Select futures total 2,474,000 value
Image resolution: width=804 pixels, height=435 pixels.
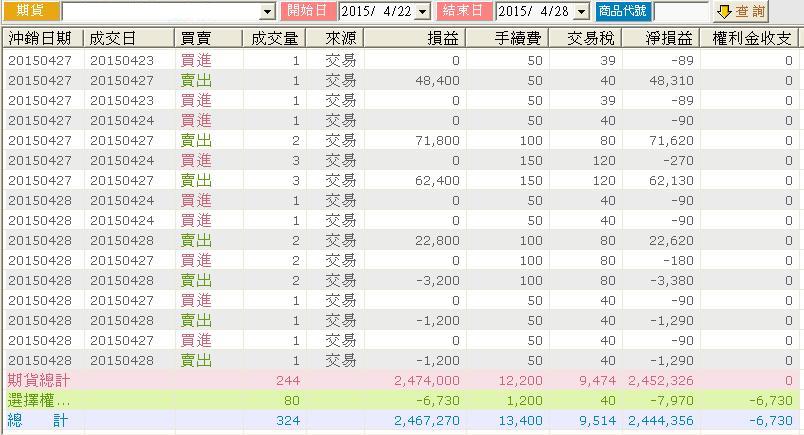[x=427, y=381]
